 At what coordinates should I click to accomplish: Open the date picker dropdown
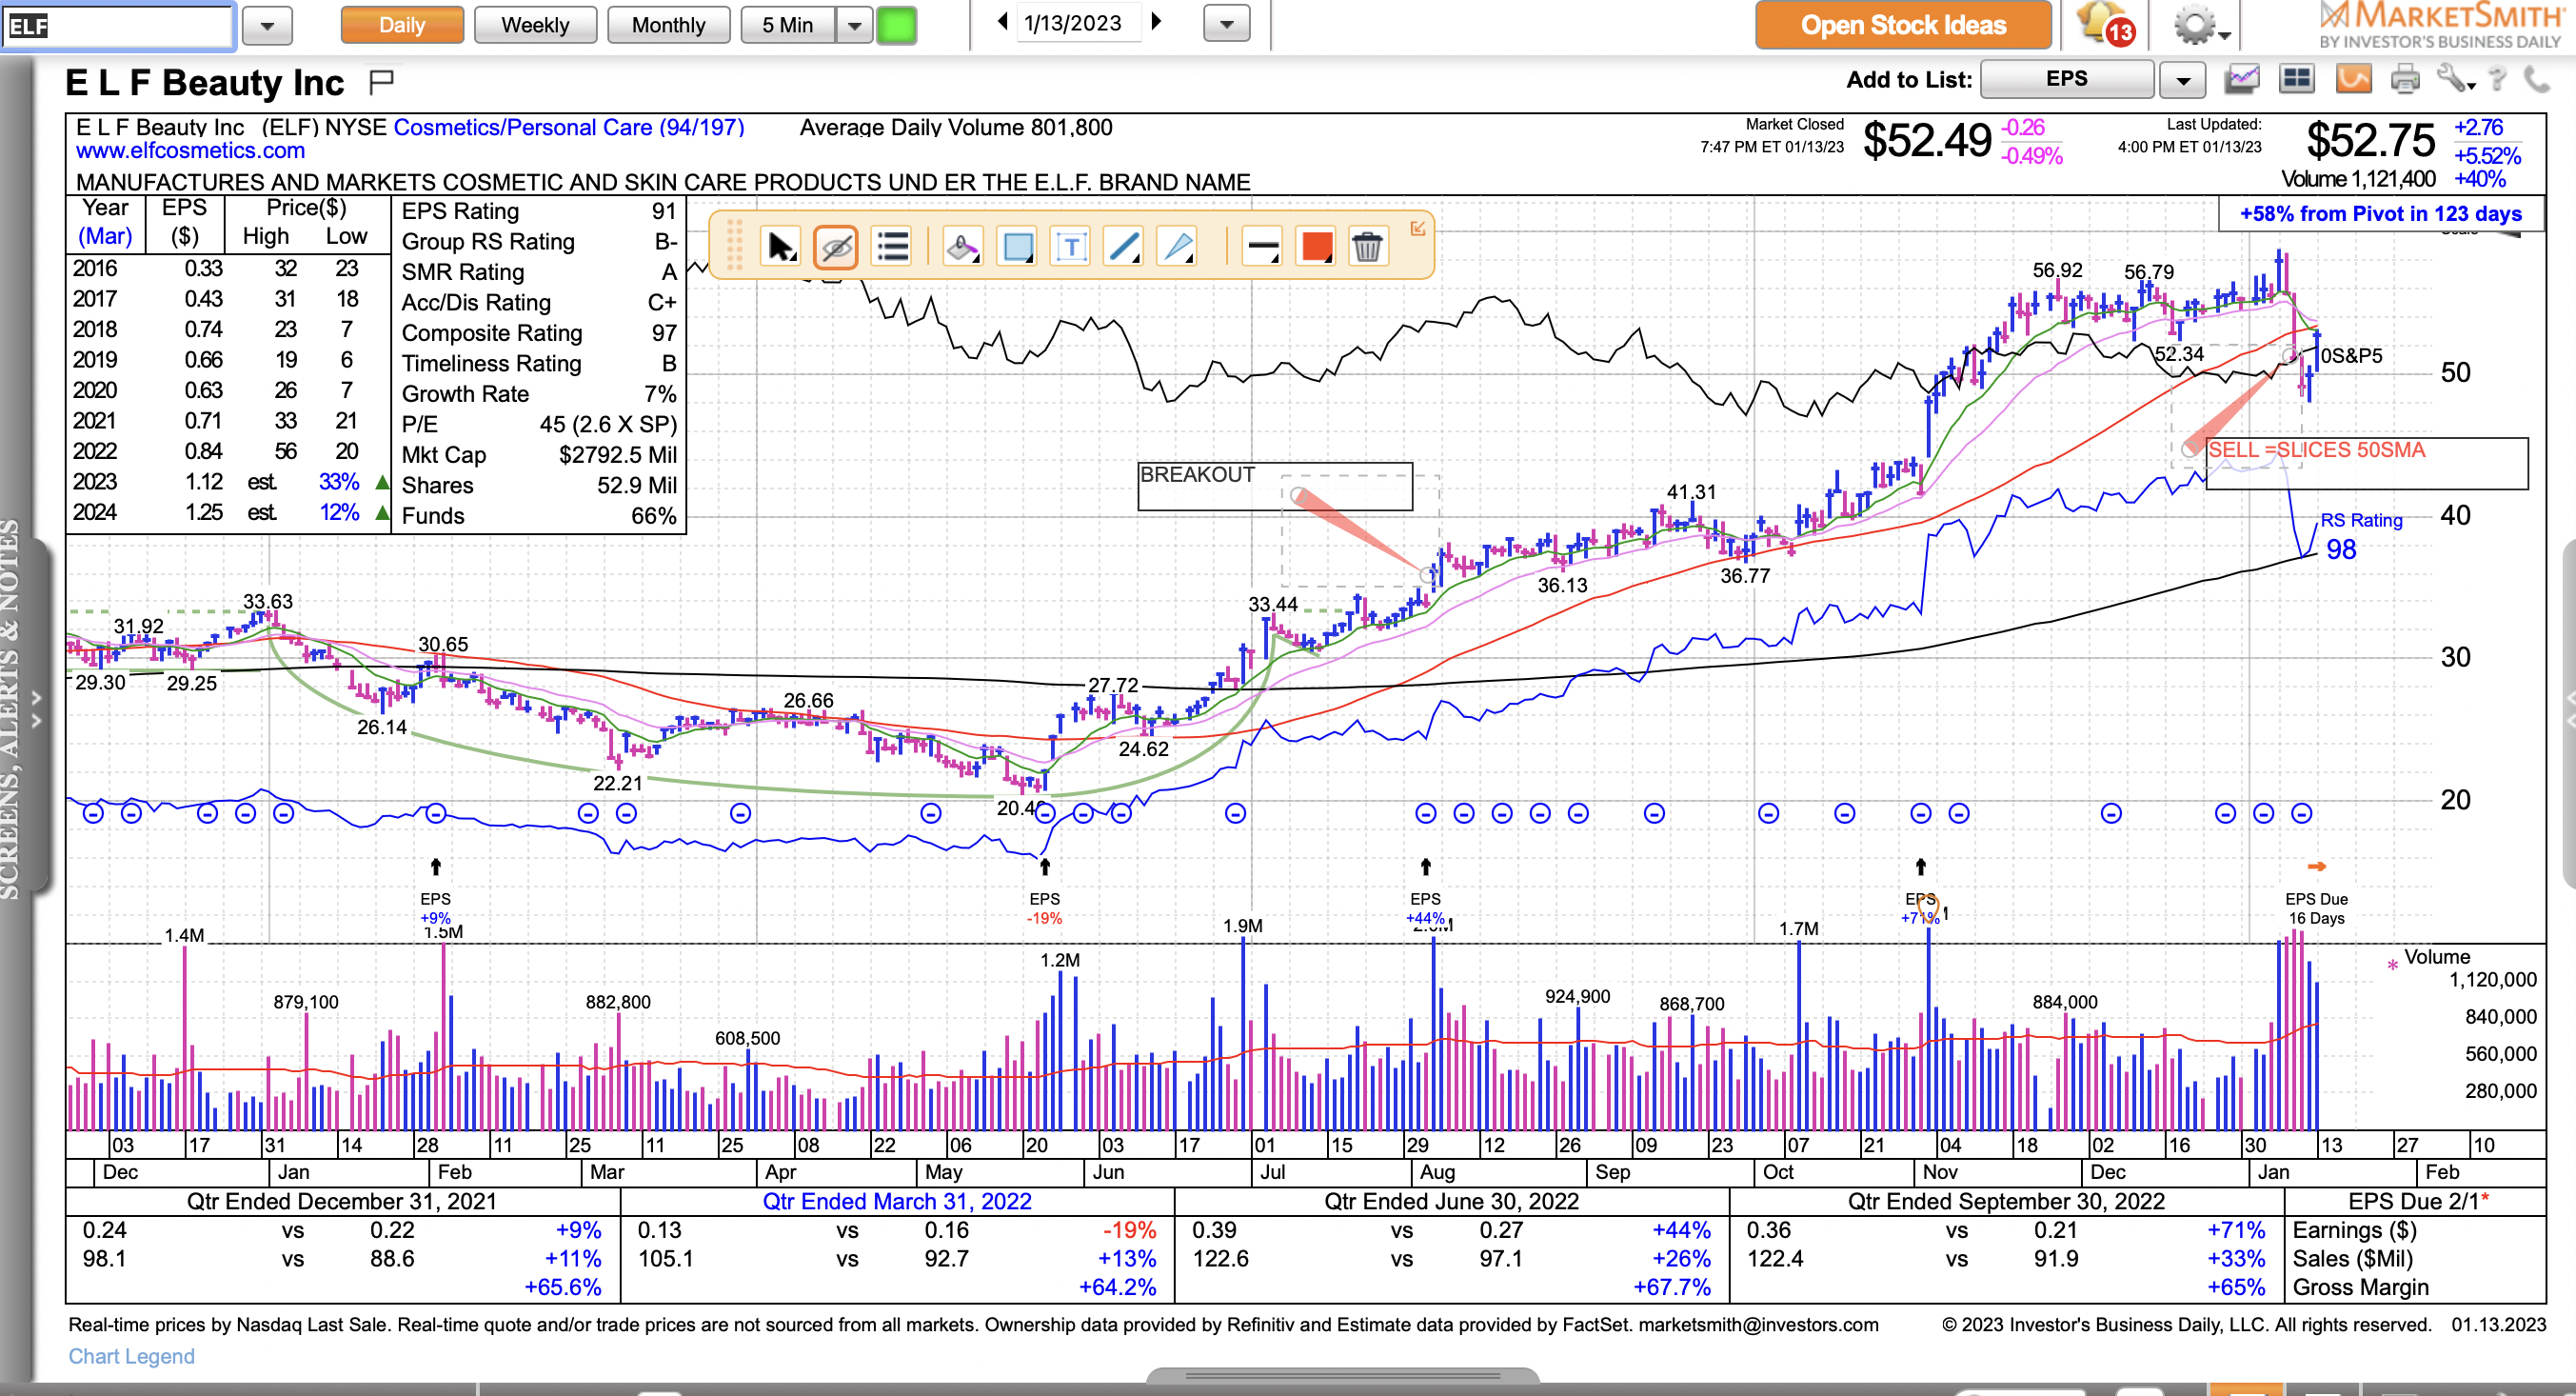1227,23
